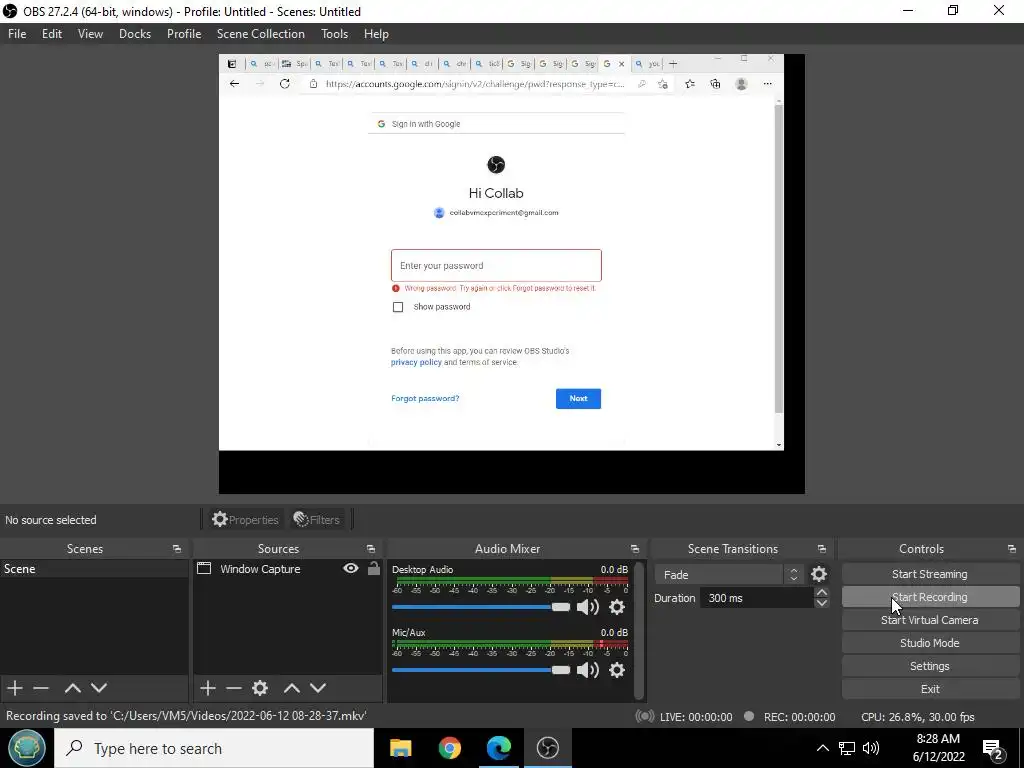Open the notification center icon

993,749
